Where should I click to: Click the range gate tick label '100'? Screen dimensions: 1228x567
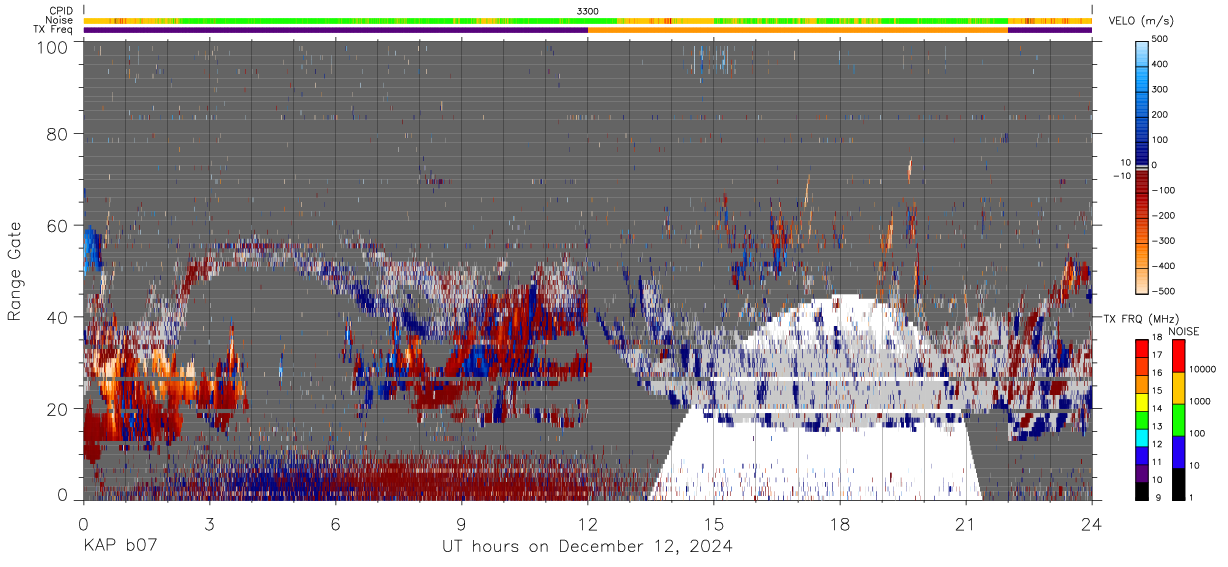tap(53, 47)
